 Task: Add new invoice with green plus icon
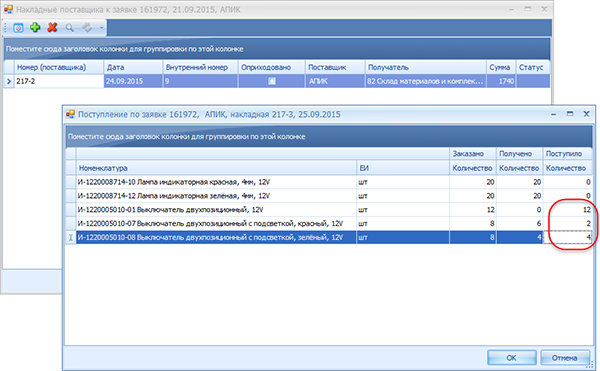(x=35, y=27)
